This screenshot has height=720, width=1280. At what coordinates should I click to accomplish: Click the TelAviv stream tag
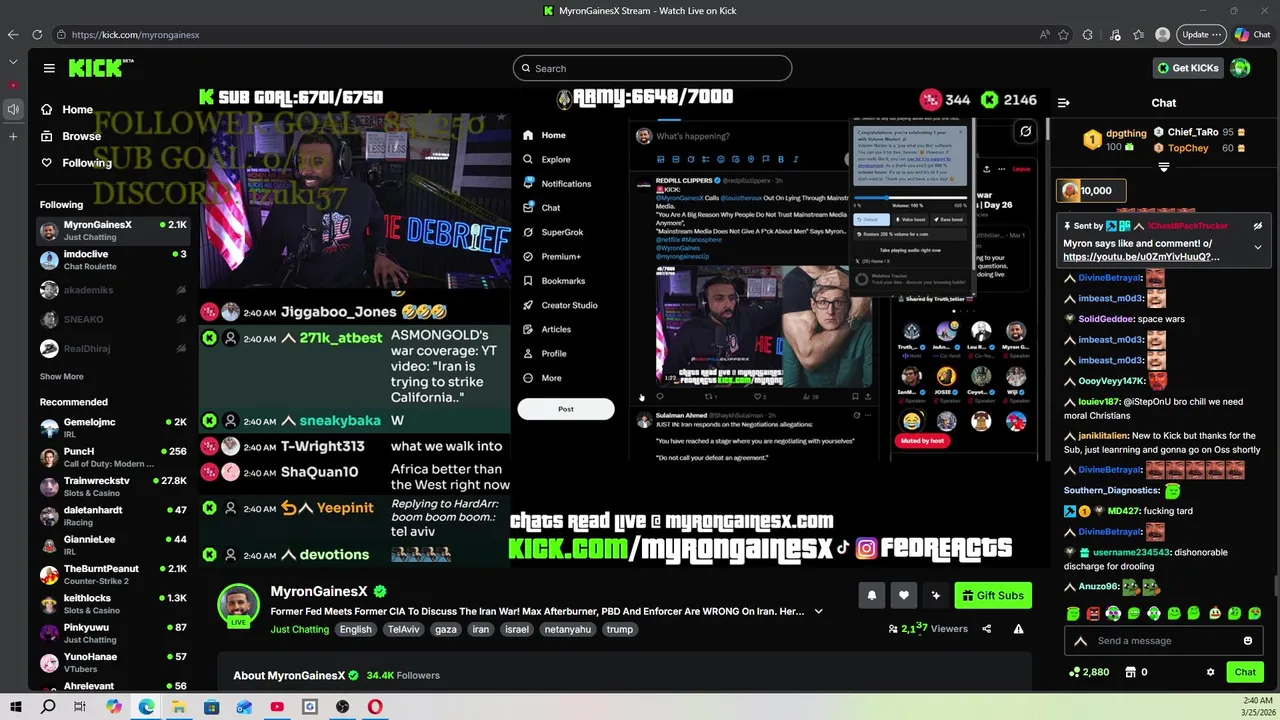pos(404,629)
